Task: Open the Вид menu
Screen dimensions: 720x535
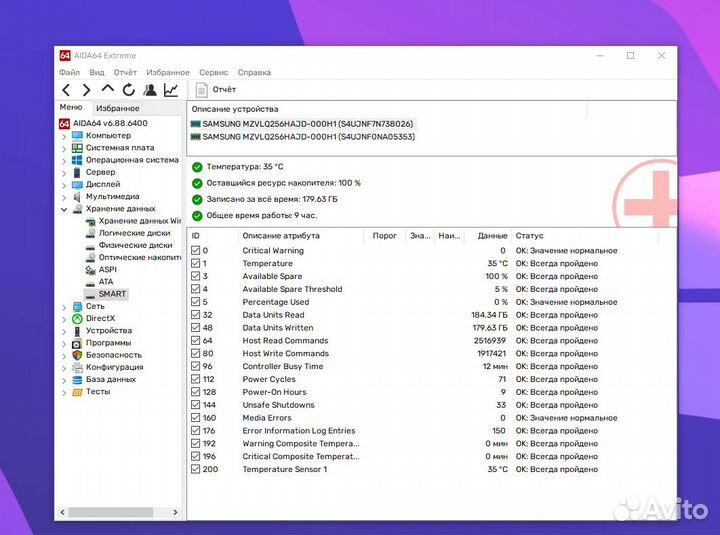Action: [97, 72]
